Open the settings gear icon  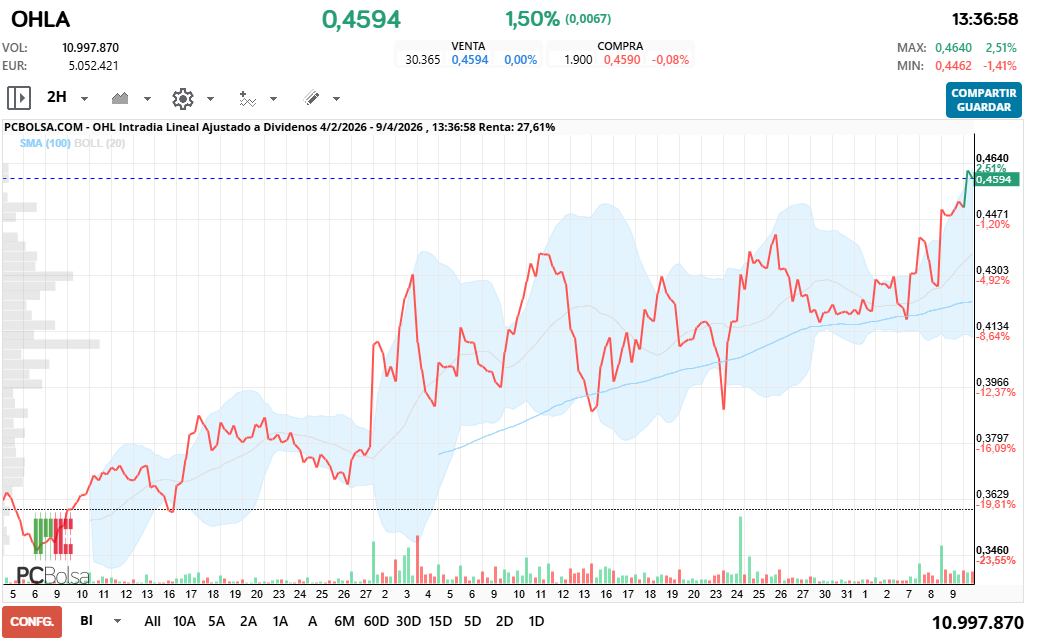coord(182,98)
